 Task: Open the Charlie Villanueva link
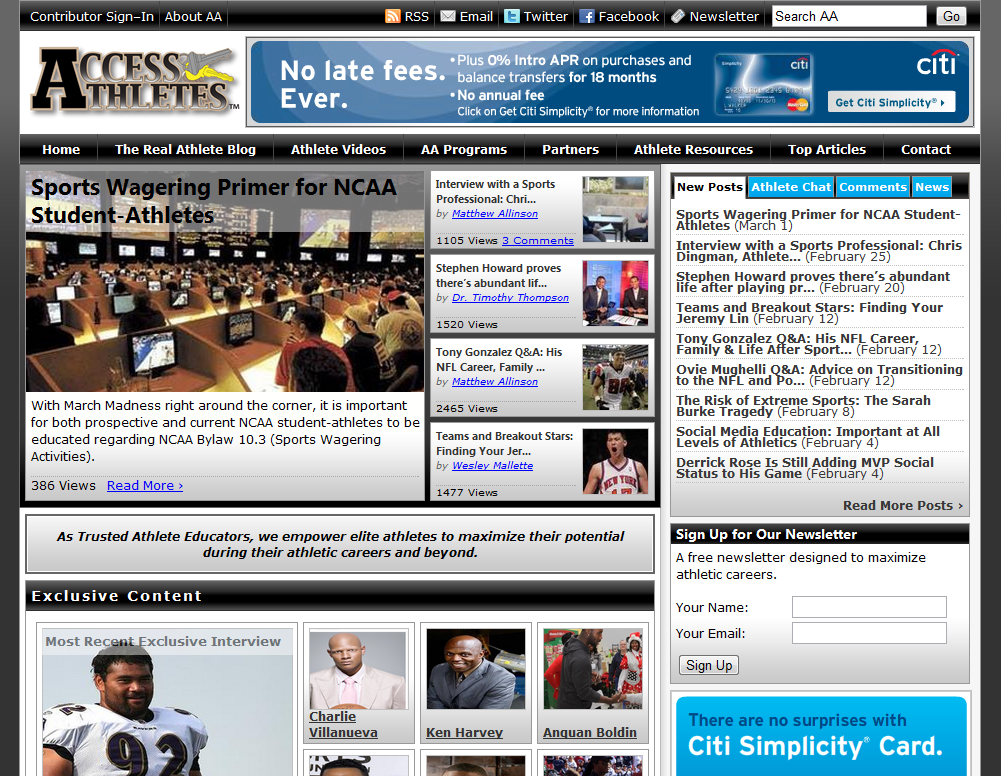tap(343, 725)
